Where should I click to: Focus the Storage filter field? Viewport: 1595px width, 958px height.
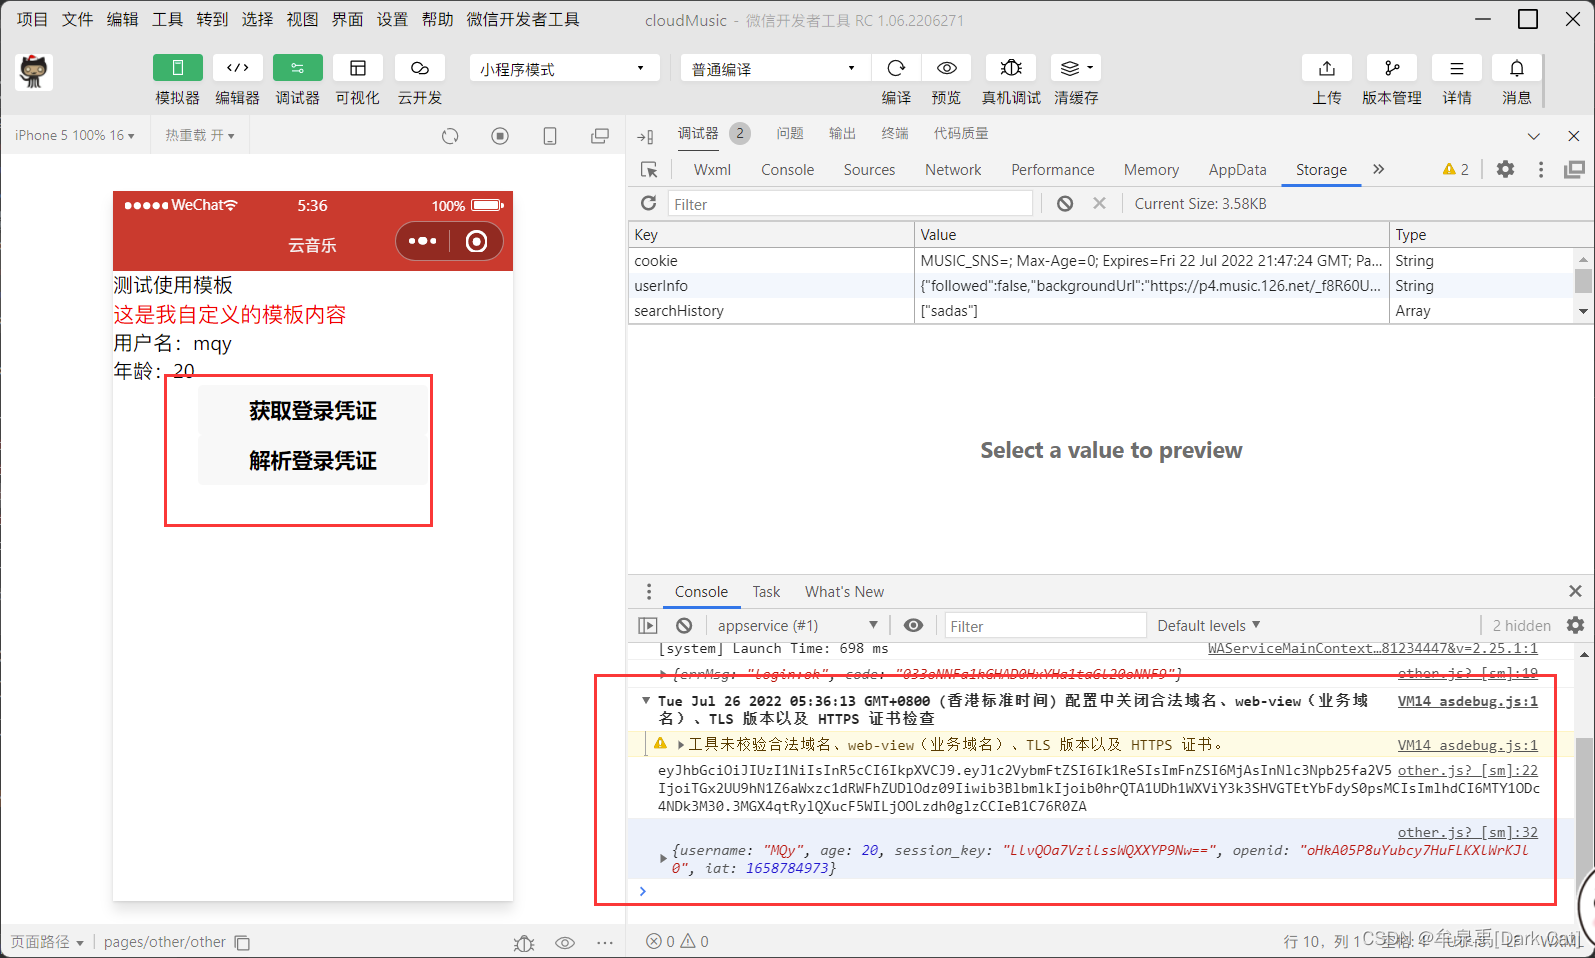click(850, 204)
